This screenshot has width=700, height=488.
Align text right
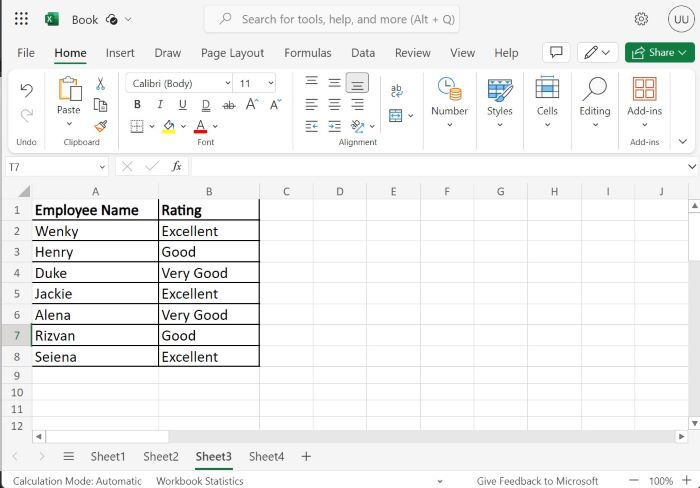[x=357, y=104]
